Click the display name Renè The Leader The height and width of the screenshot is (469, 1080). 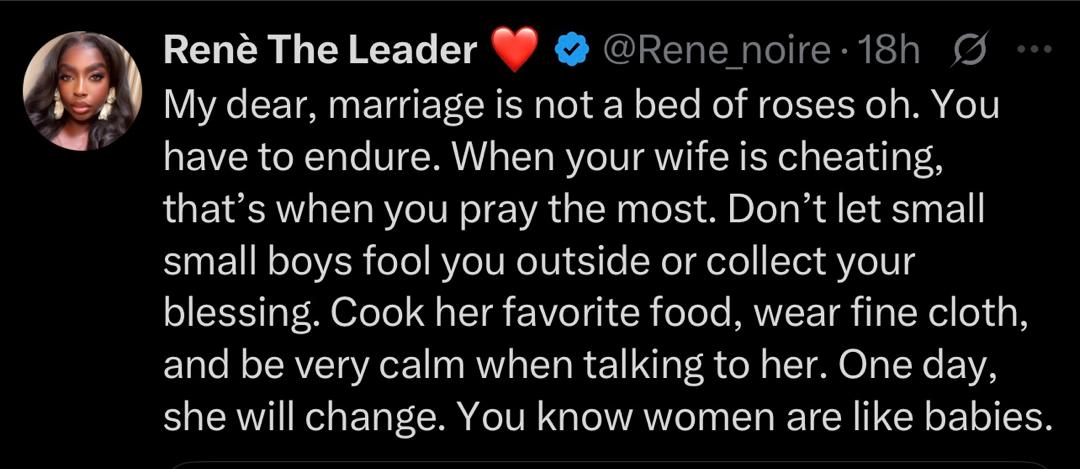pyautogui.click(x=320, y=49)
